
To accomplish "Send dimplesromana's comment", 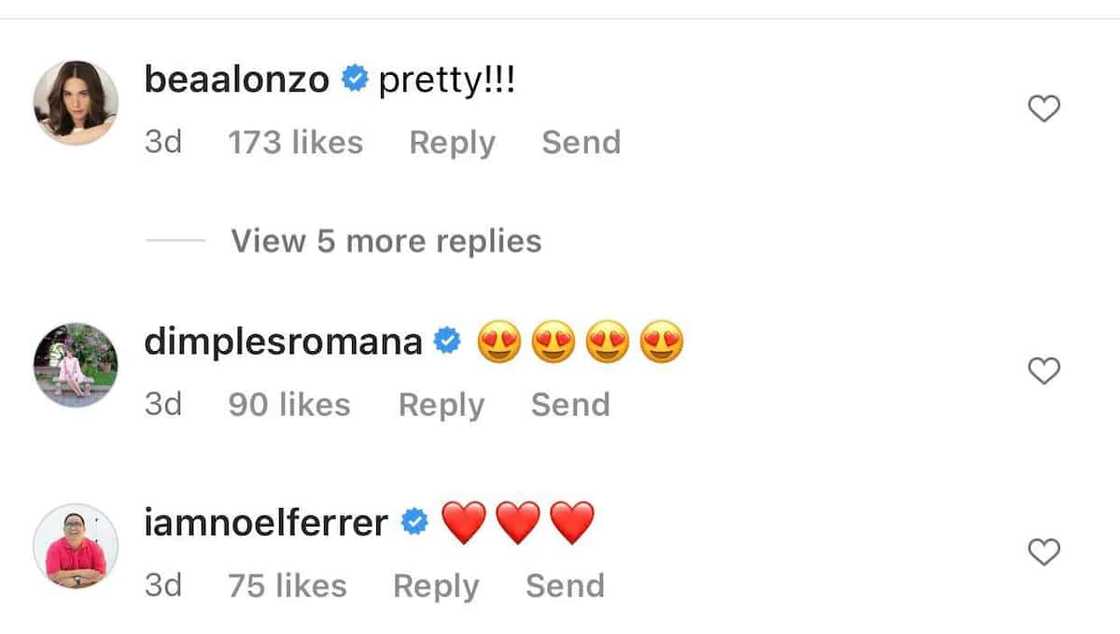I will coord(570,405).
